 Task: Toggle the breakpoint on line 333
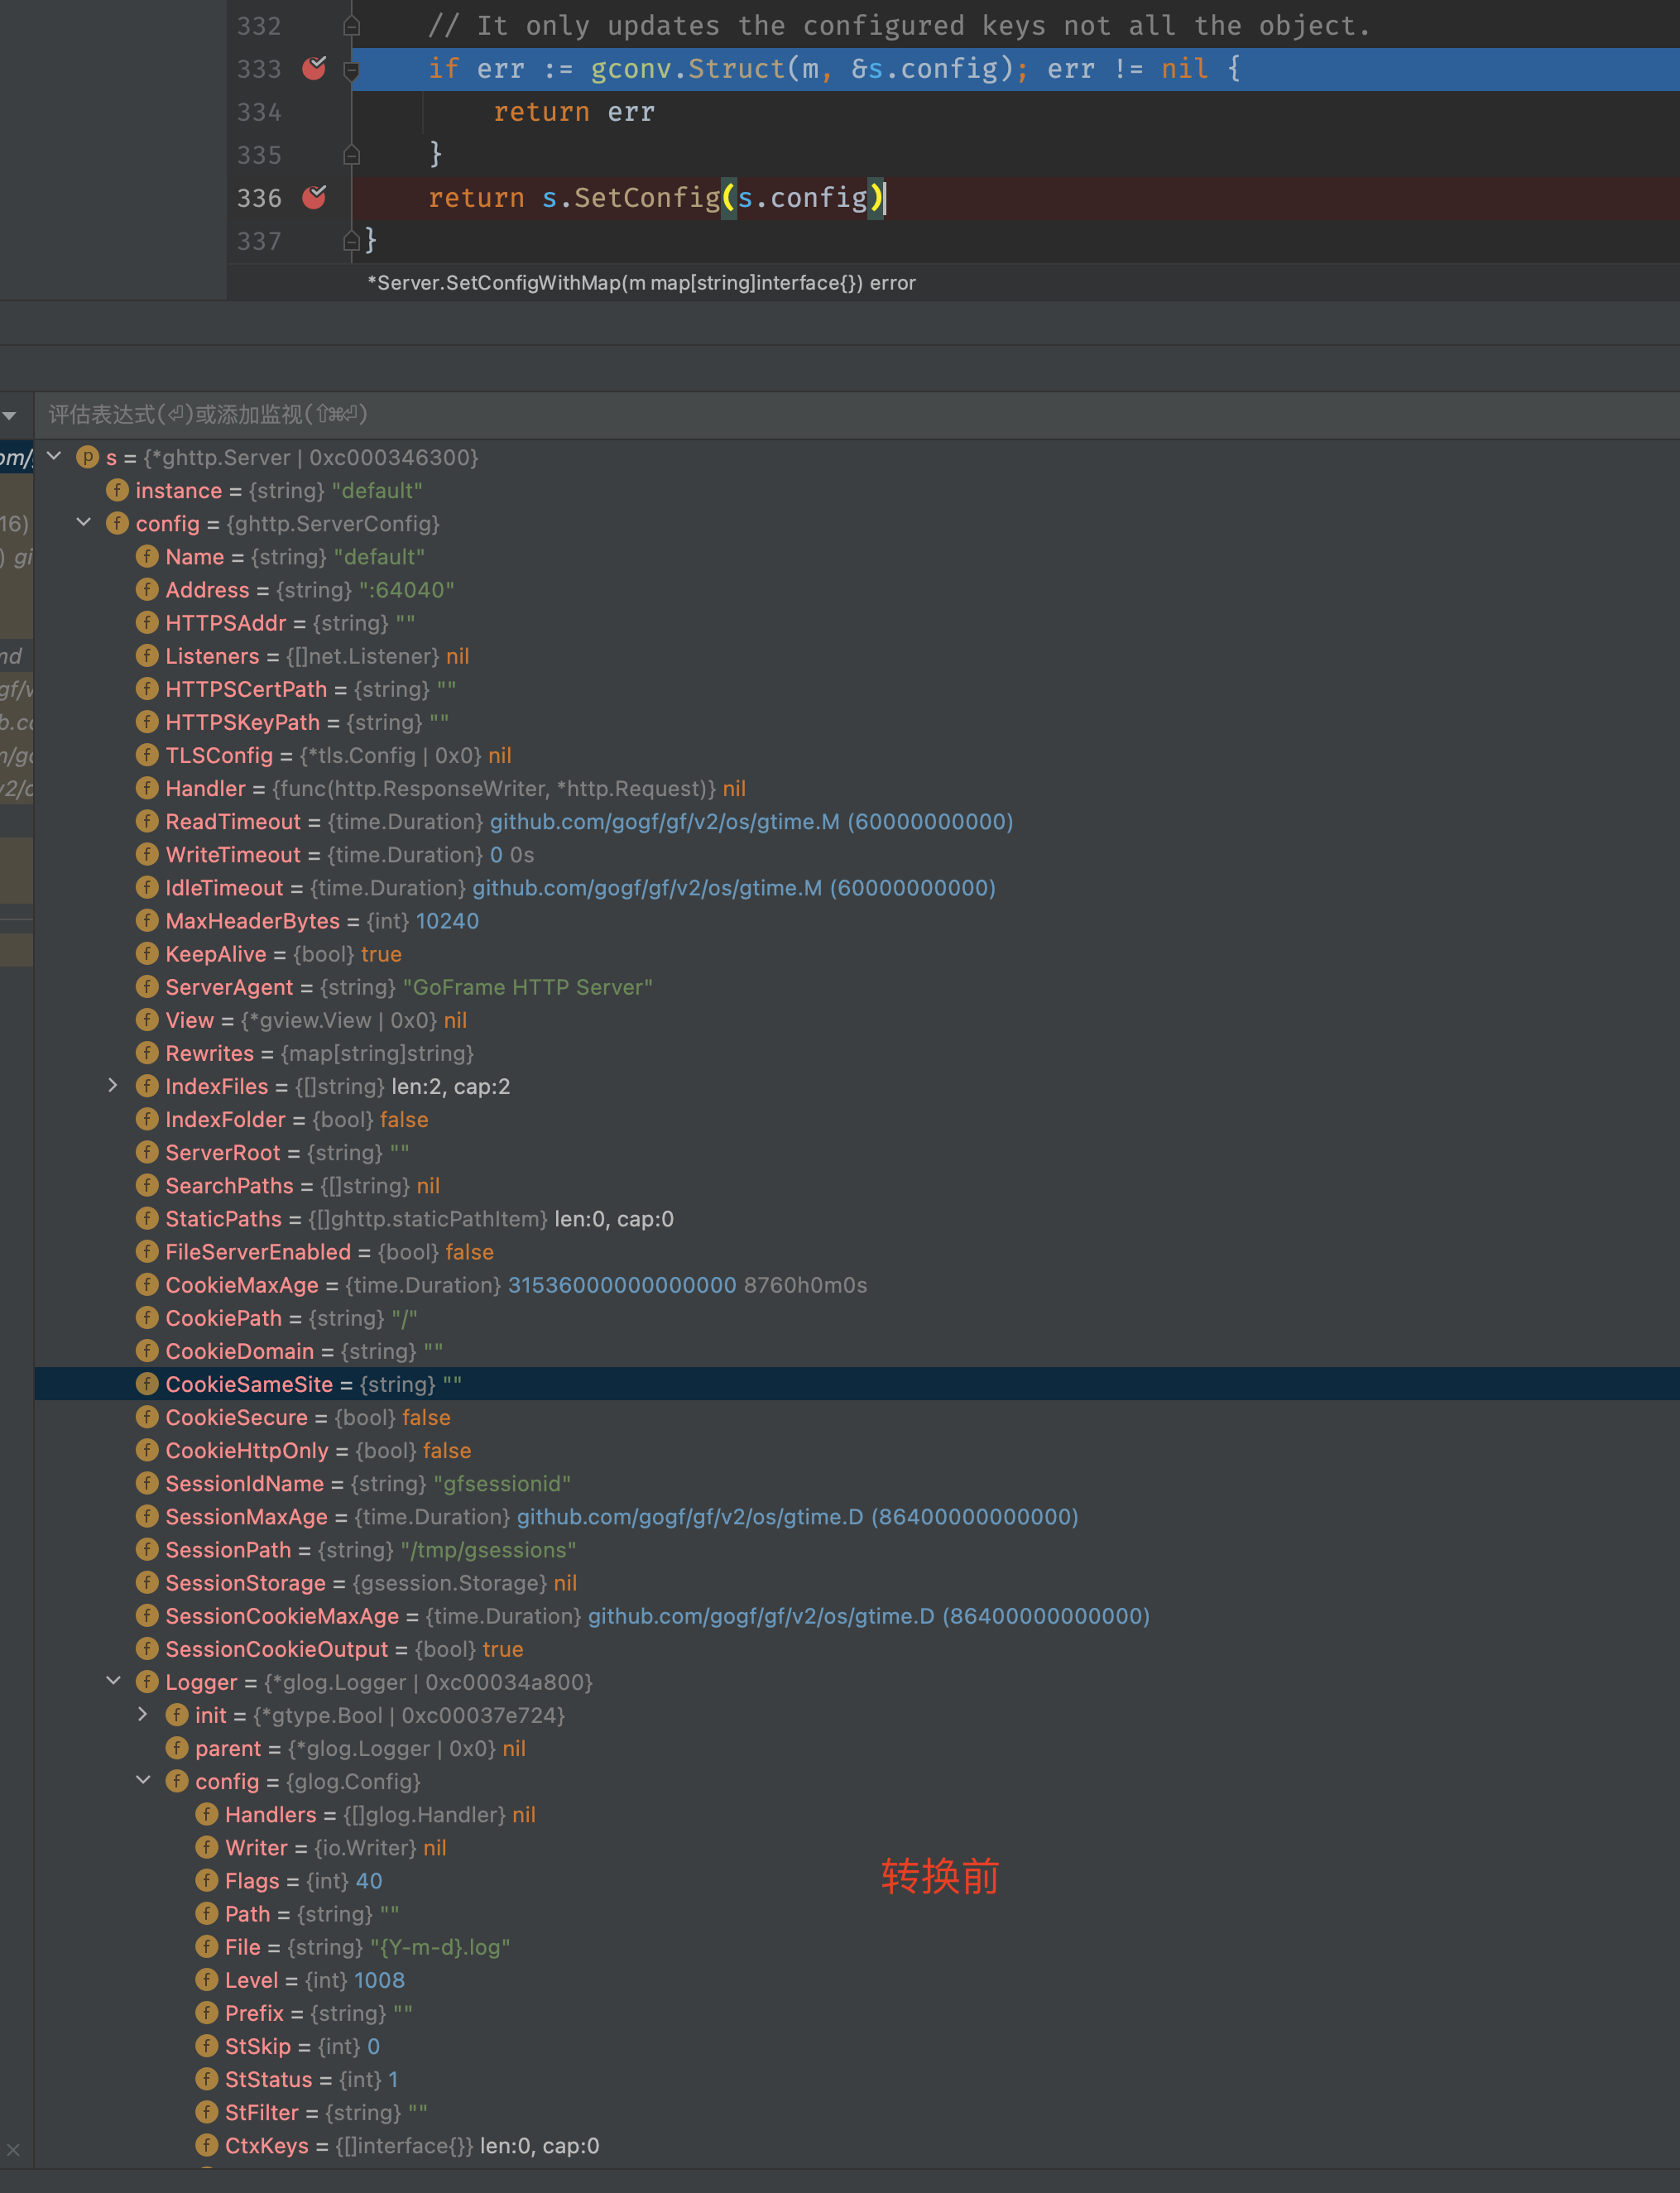[x=313, y=69]
